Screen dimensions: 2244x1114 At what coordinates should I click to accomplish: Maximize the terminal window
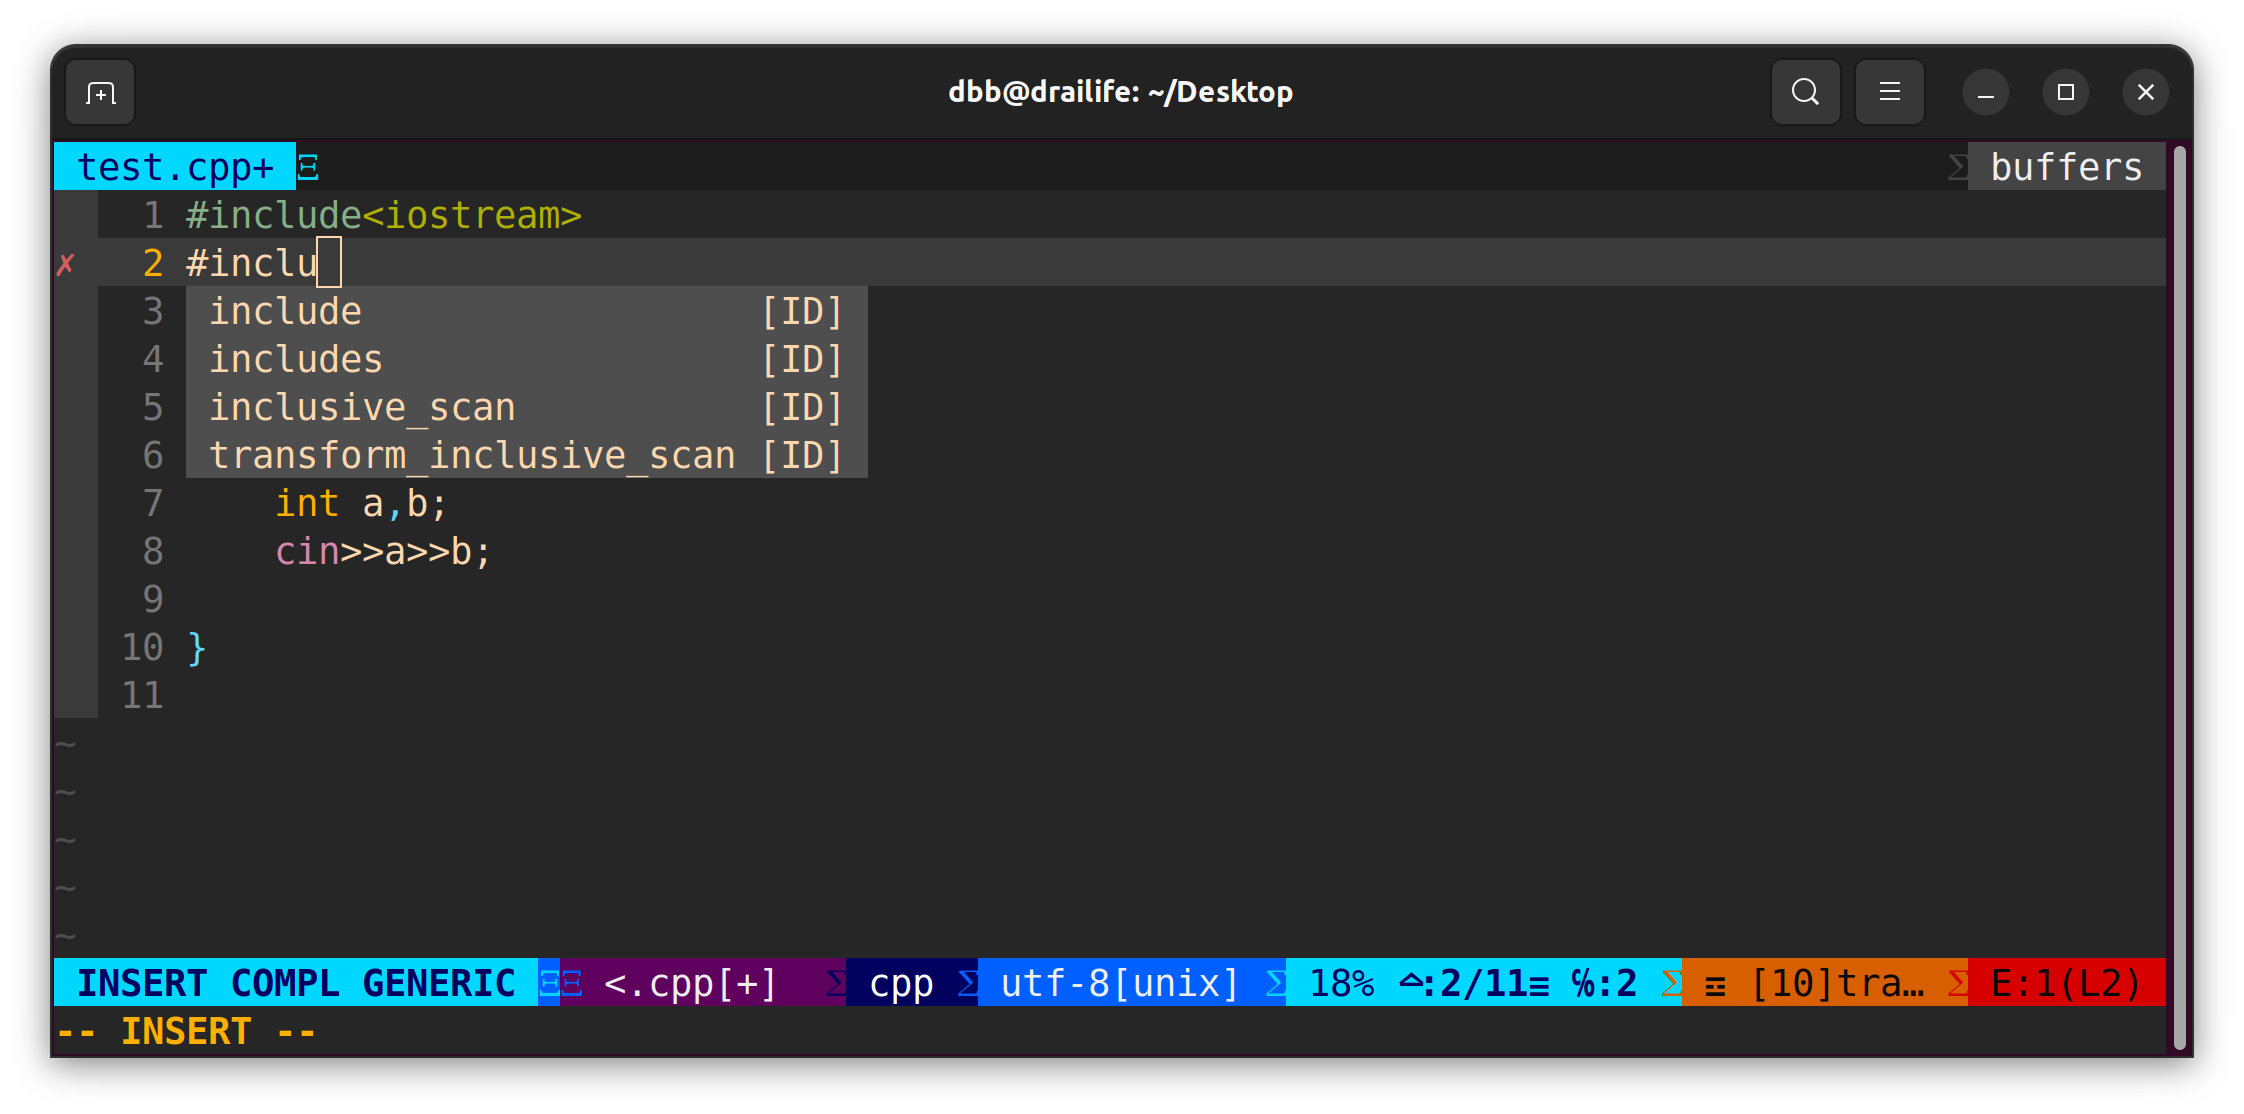(2065, 93)
